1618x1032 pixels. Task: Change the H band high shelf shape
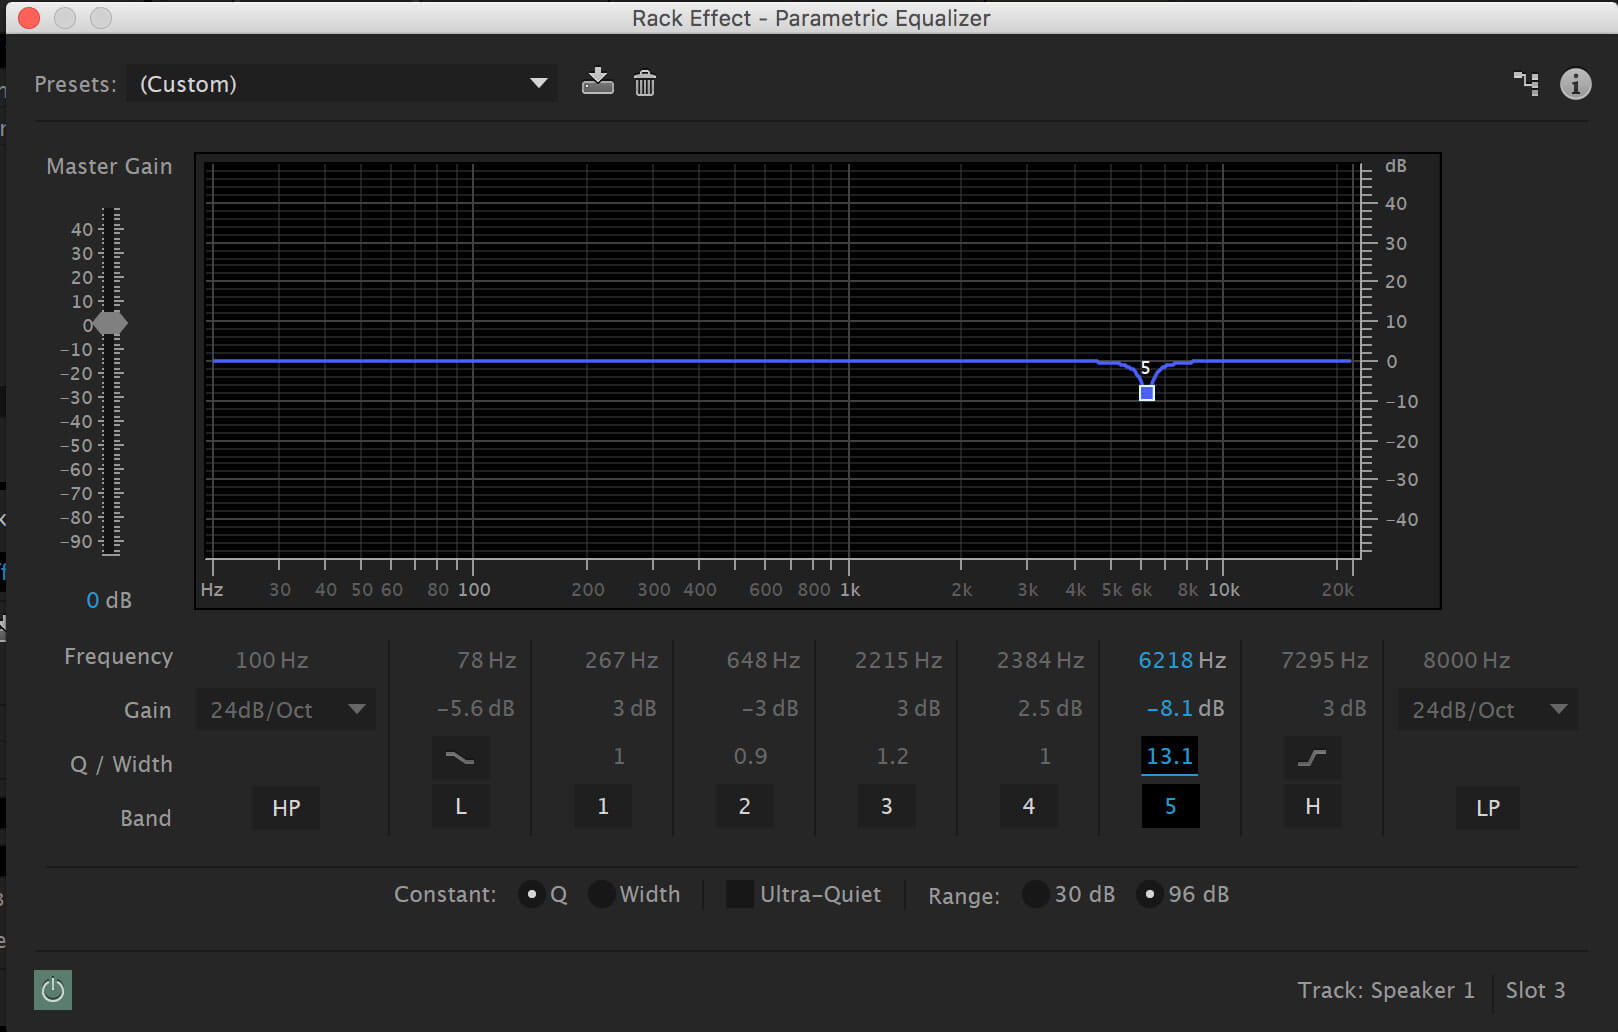pyautogui.click(x=1312, y=758)
